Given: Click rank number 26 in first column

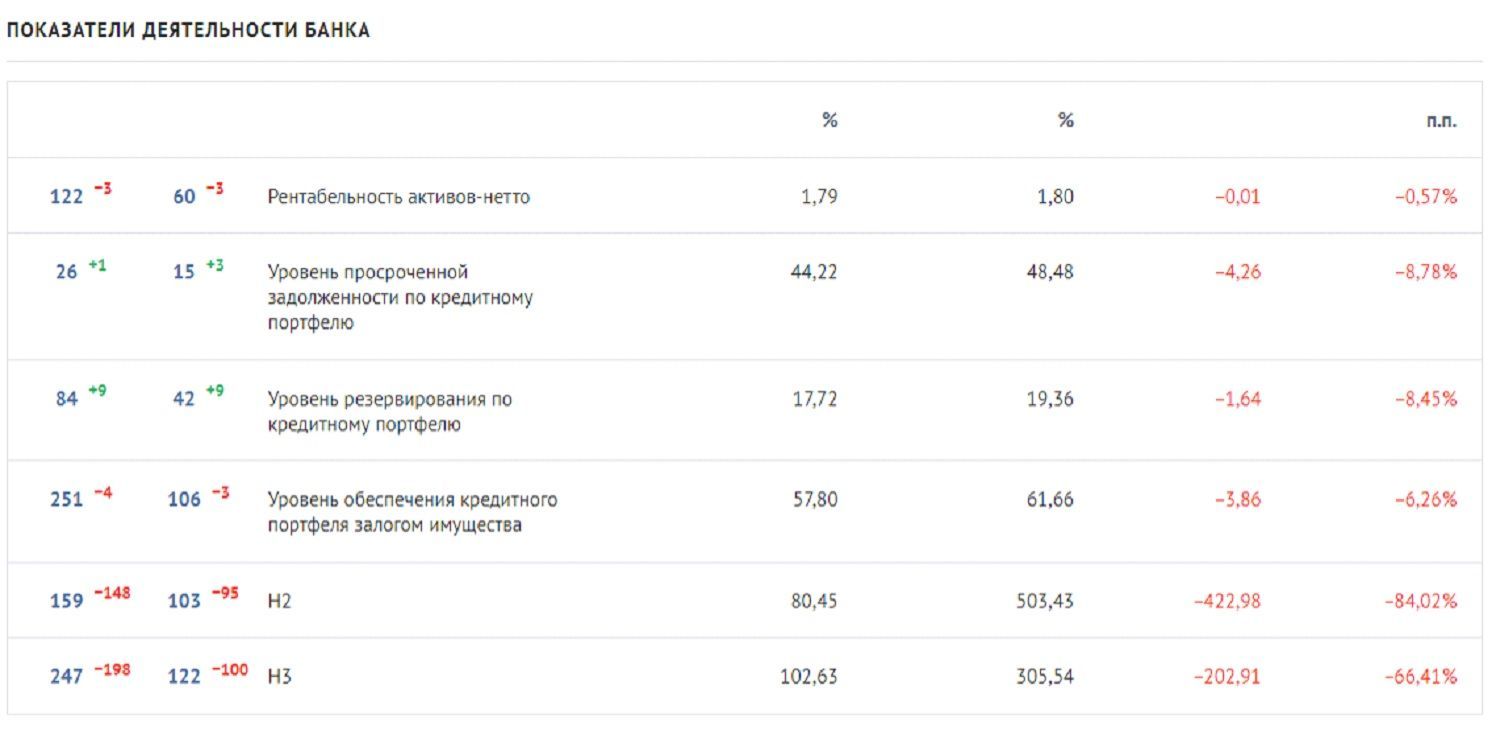Looking at the screenshot, I should pos(67,272).
